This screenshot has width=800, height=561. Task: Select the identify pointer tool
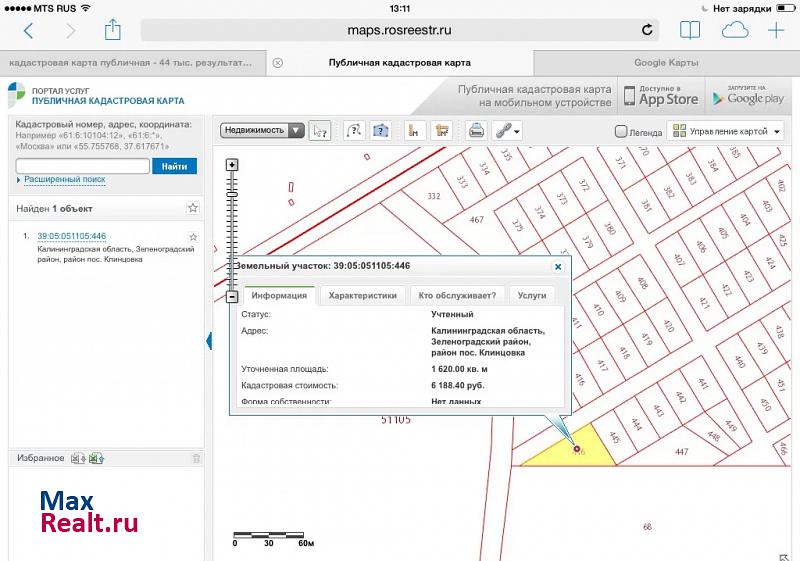tap(320, 130)
